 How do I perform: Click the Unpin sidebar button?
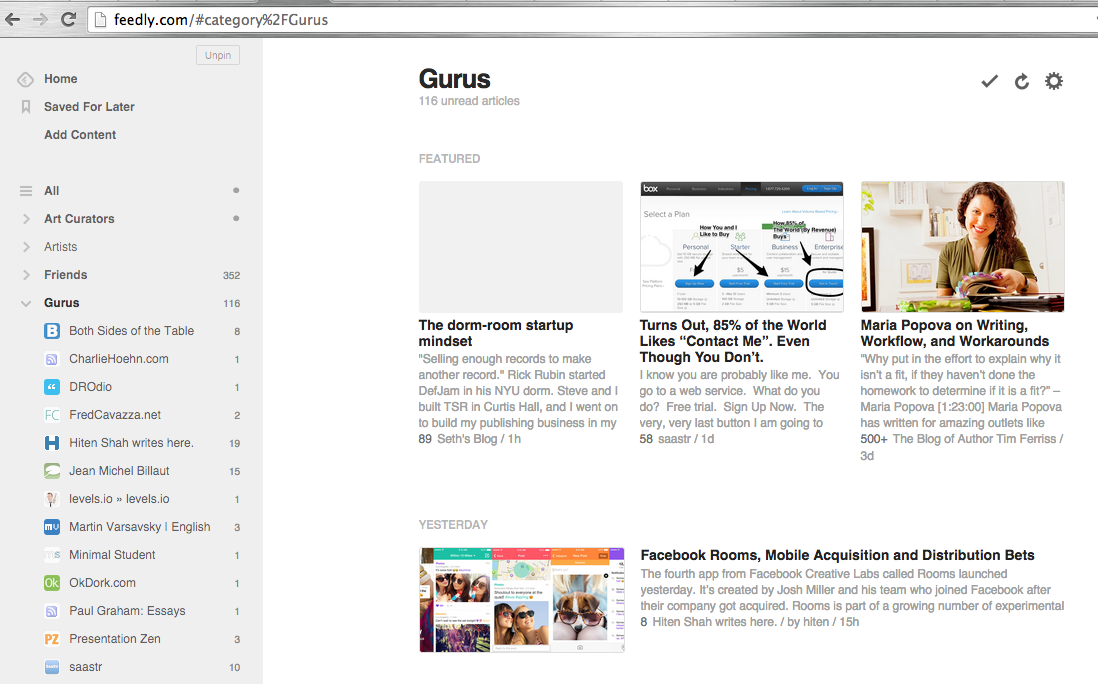(217, 55)
